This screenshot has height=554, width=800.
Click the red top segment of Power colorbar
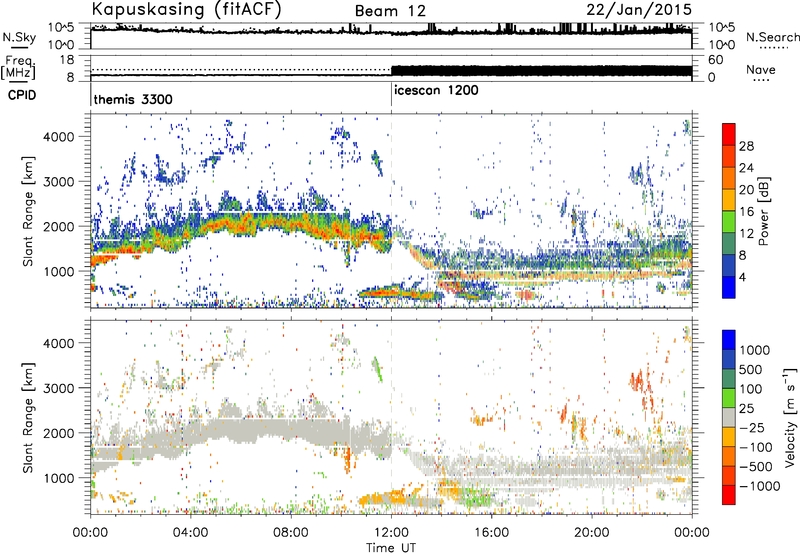pyautogui.click(x=729, y=134)
